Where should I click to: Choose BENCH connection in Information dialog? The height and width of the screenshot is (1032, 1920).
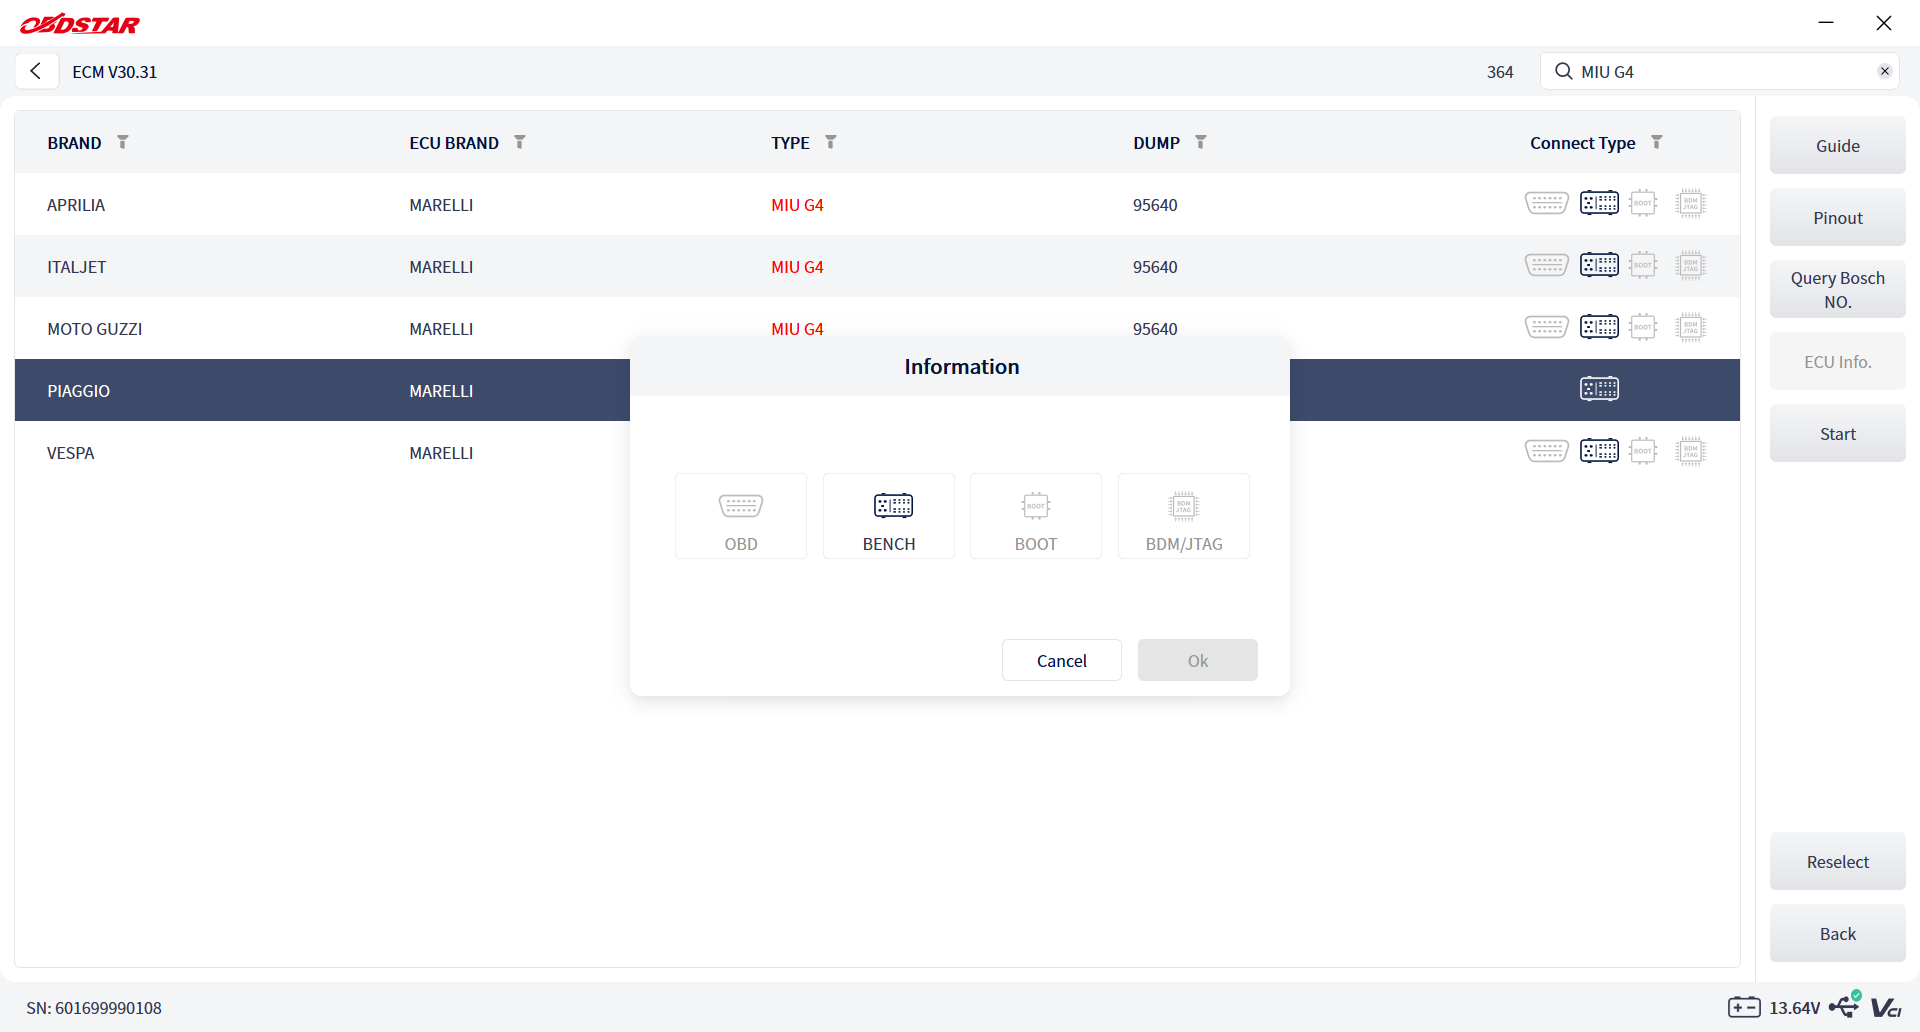[889, 516]
